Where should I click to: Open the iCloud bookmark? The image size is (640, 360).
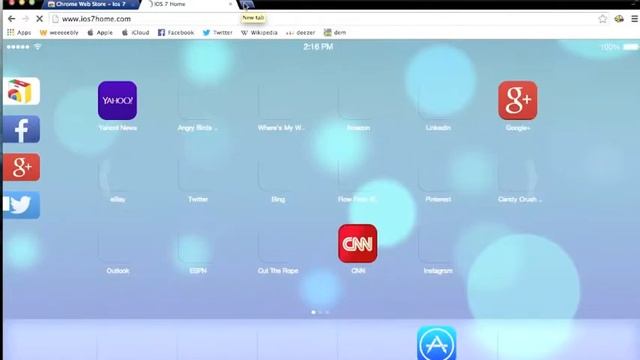tap(136, 32)
